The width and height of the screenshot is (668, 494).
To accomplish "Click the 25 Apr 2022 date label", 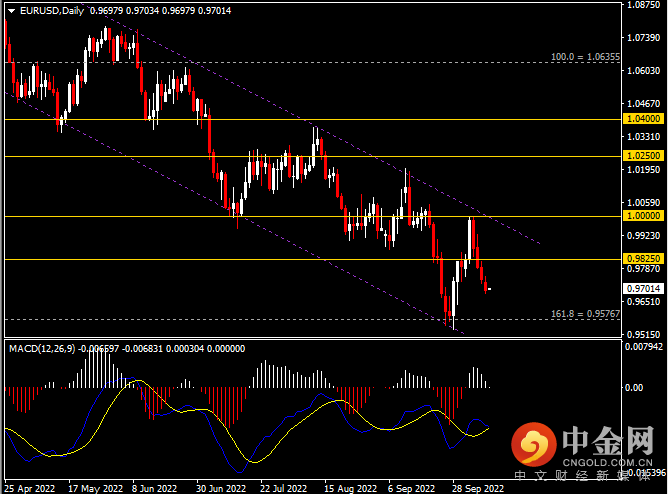I will coord(30,488).
